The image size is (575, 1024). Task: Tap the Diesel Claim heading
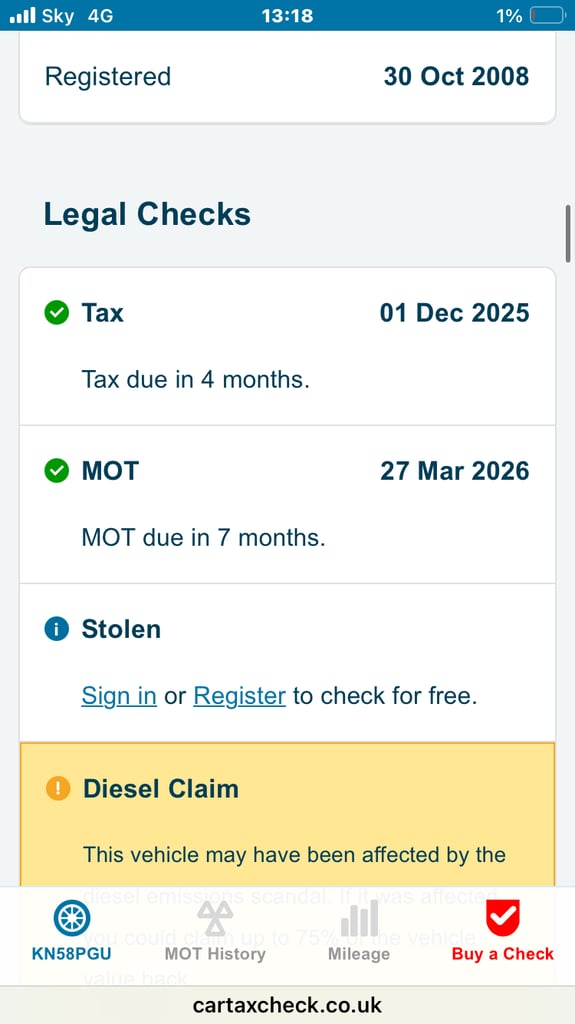(161, 789)
